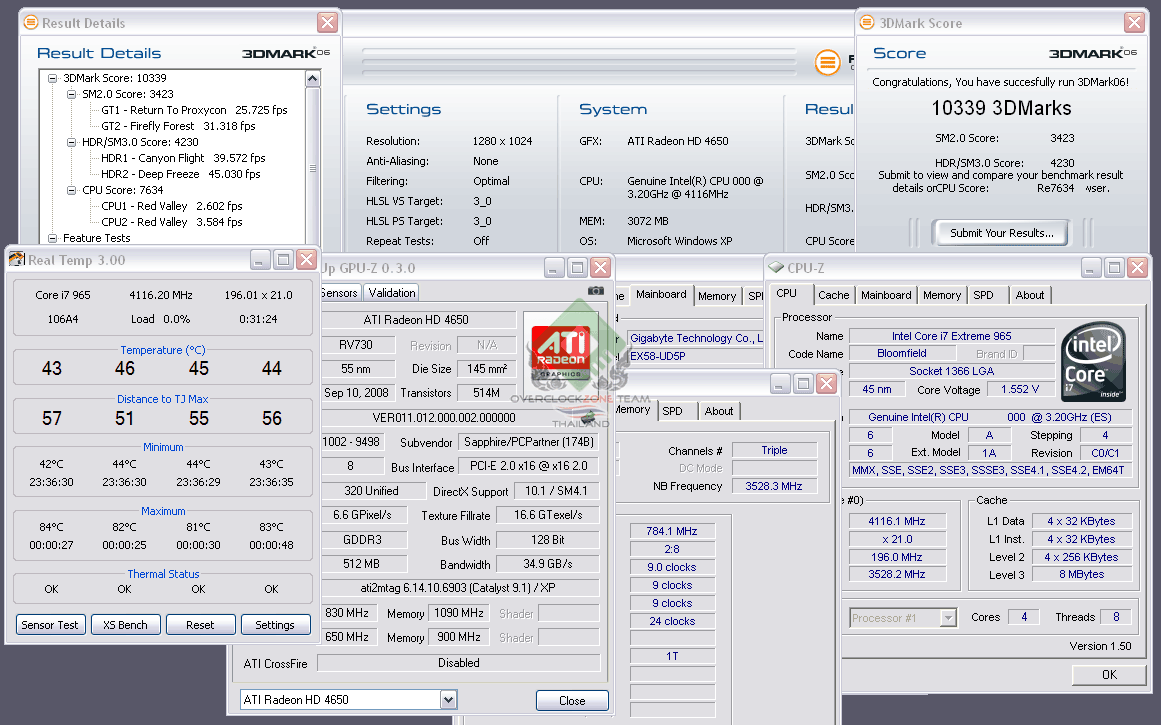Click the Reset button in Real Temp

pos(200,624)
